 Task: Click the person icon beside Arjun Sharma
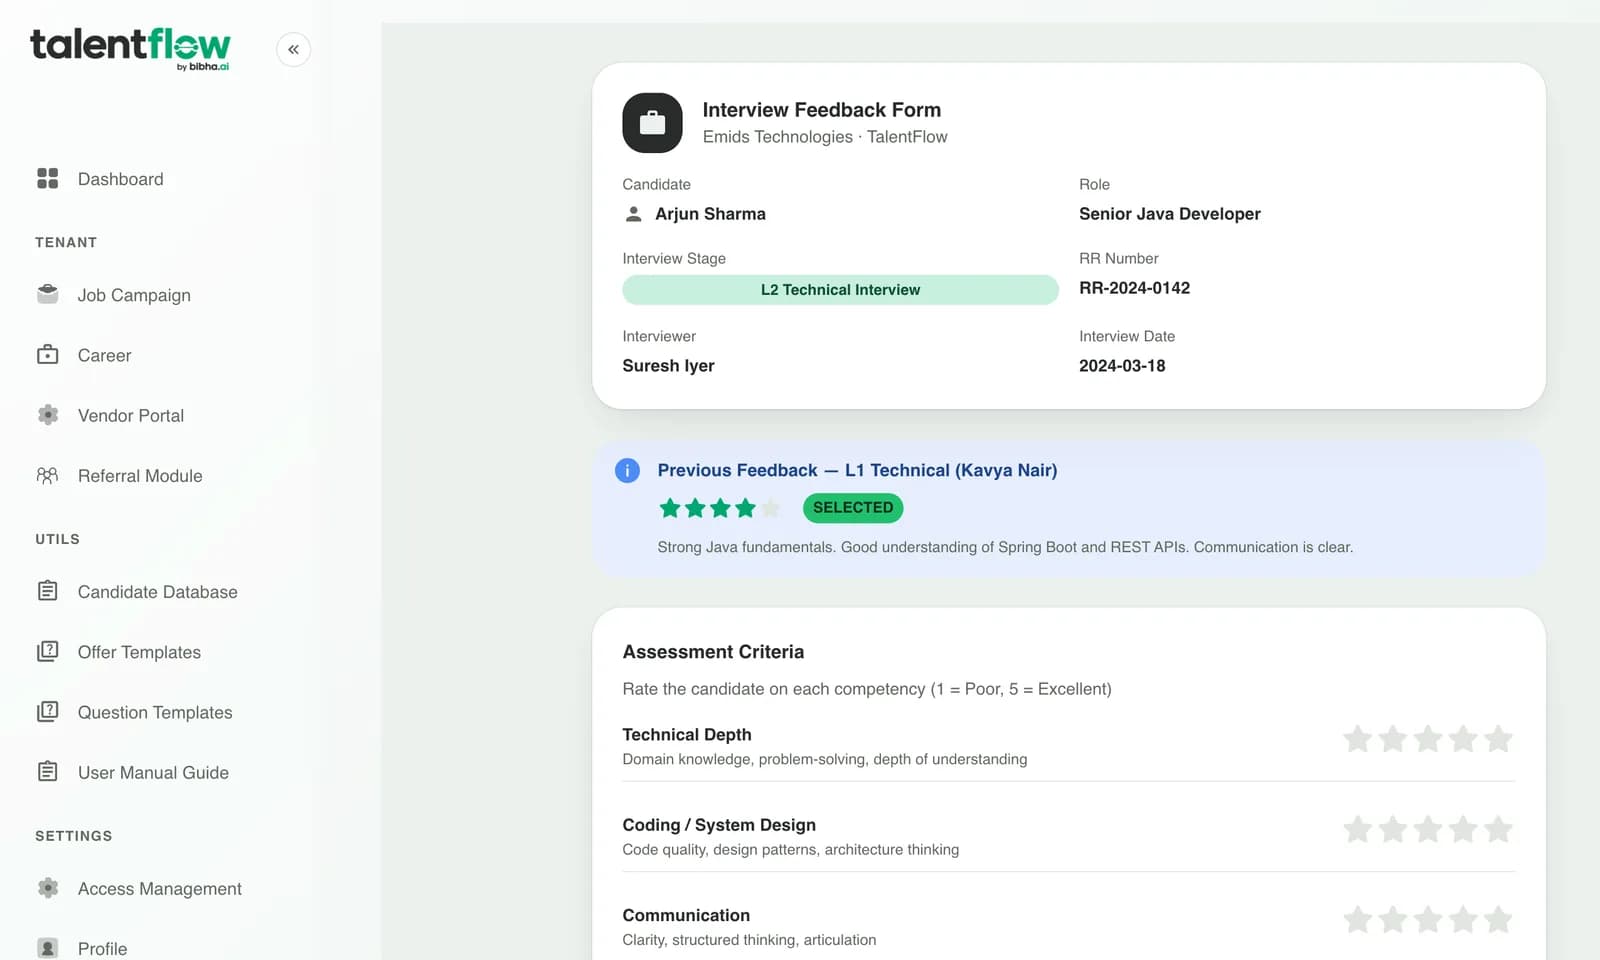pyautogui.click(x=633, y=214)
